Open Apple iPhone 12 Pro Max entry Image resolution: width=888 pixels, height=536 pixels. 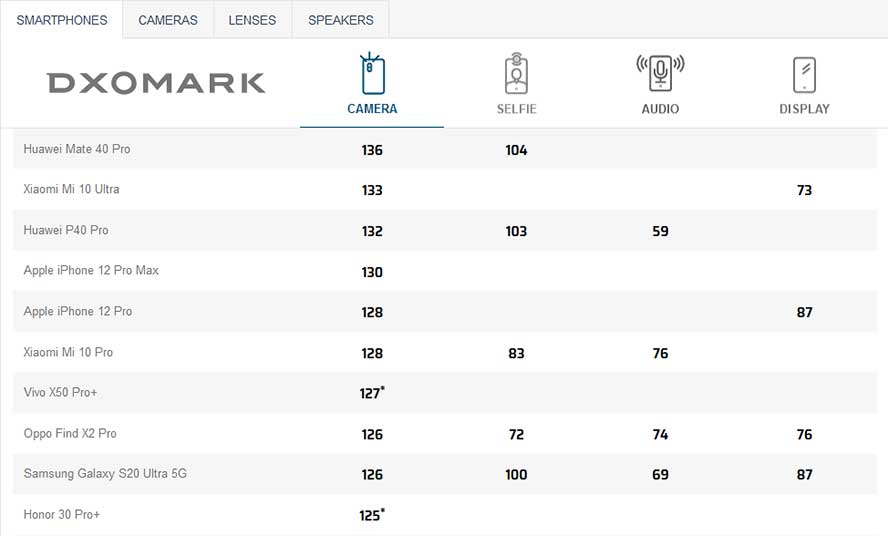pos(91,270)
